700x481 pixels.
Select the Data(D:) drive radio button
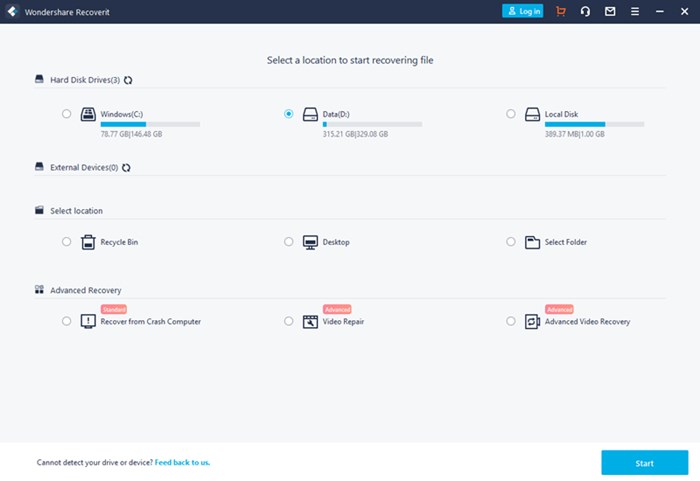[289, 114]
